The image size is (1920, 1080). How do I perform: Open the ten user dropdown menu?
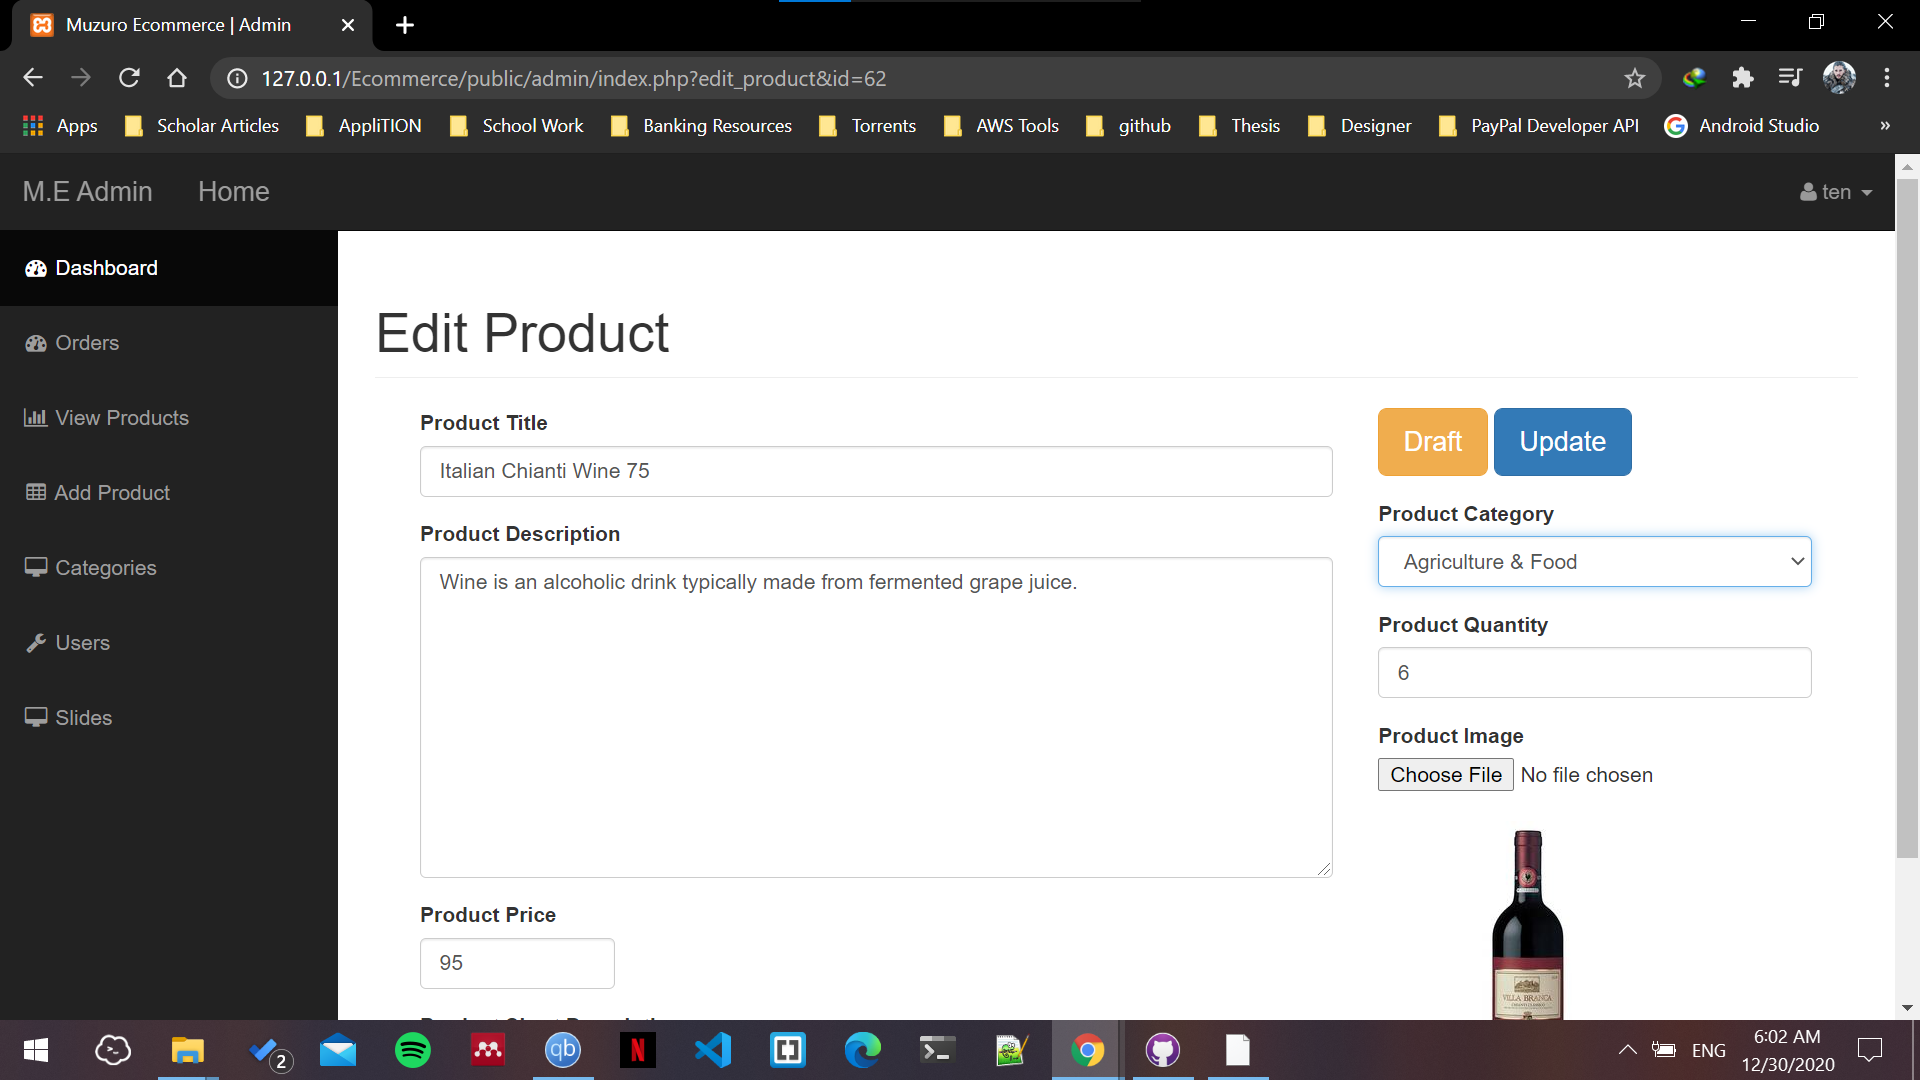pos(1836,192)
